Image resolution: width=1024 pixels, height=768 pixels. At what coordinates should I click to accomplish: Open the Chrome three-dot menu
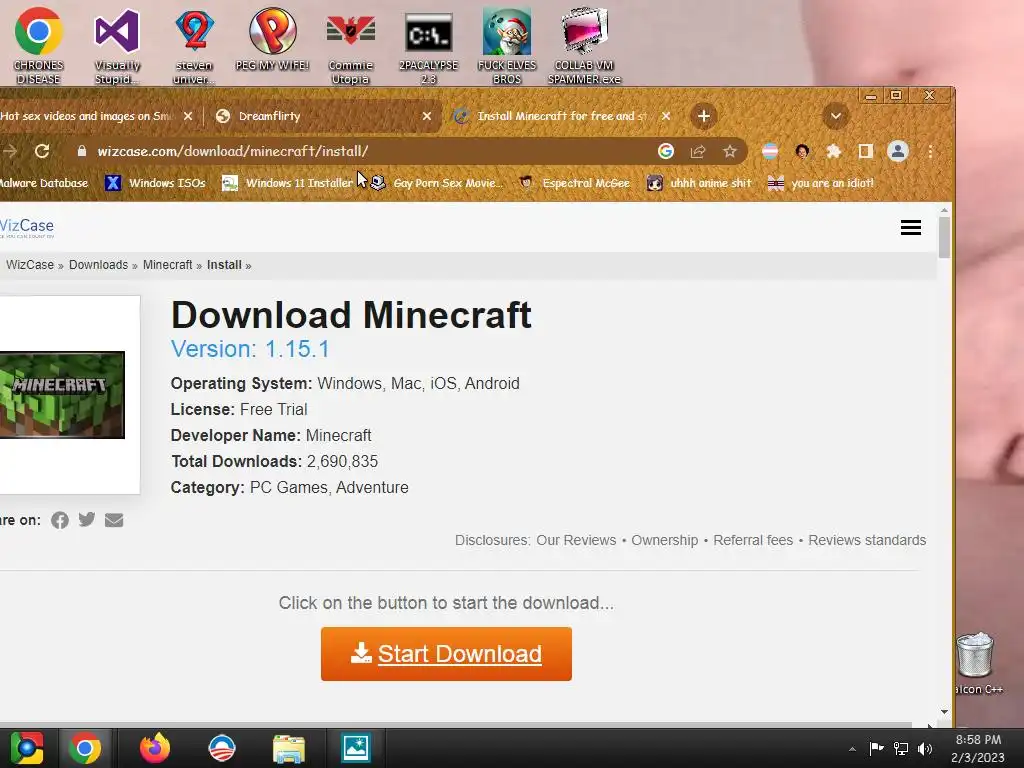pos(931,152)
